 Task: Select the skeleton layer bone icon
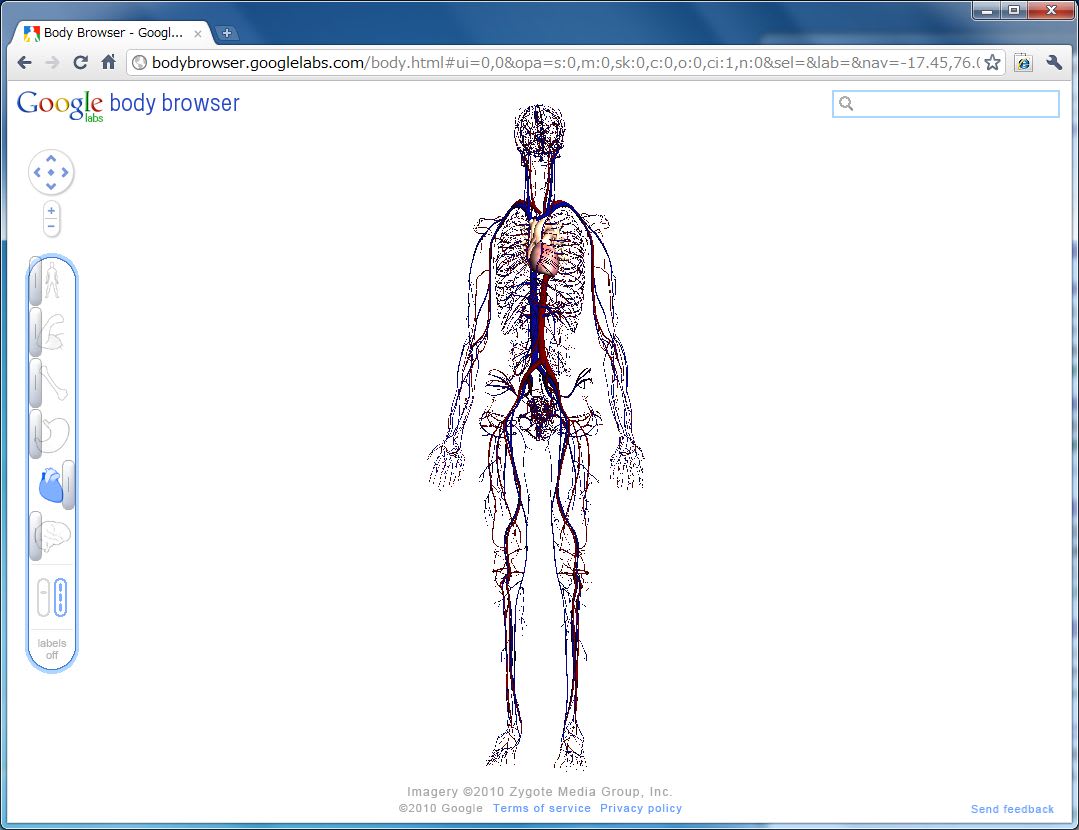(x=52, y=384)
